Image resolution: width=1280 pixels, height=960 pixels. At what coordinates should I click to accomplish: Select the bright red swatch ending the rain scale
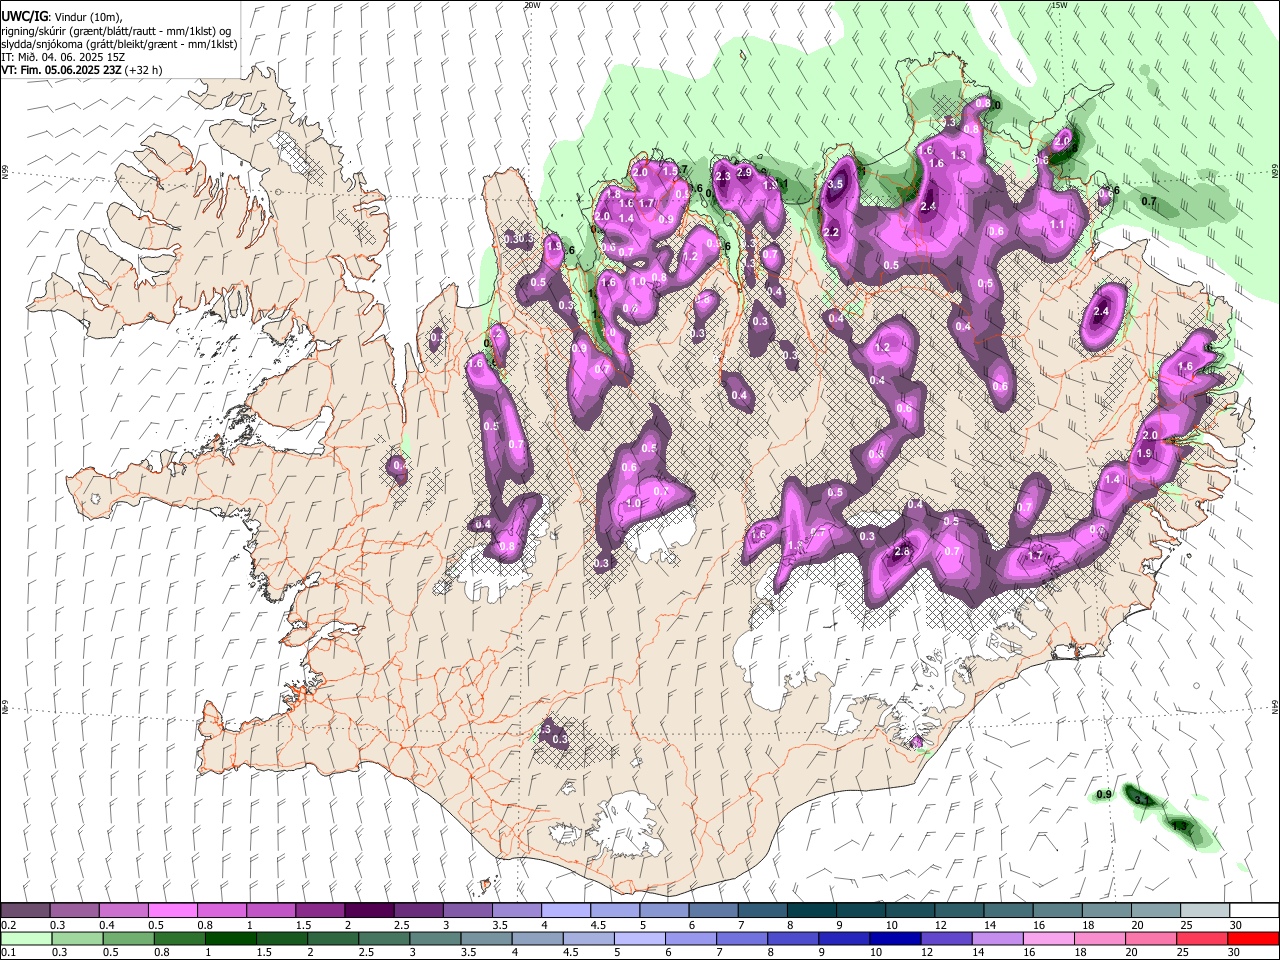click(x=1253, y=938)
